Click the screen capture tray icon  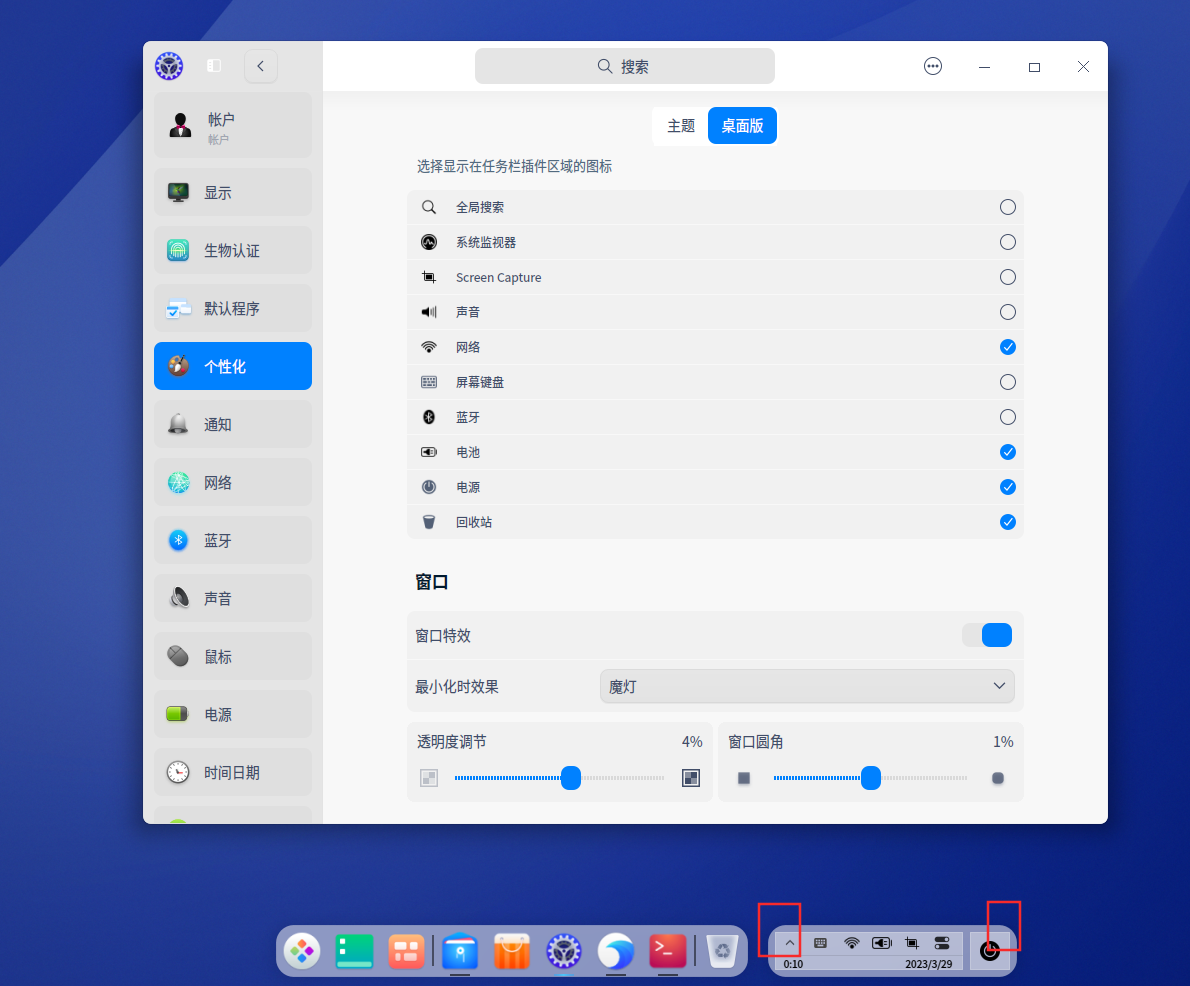coord(911,943)
